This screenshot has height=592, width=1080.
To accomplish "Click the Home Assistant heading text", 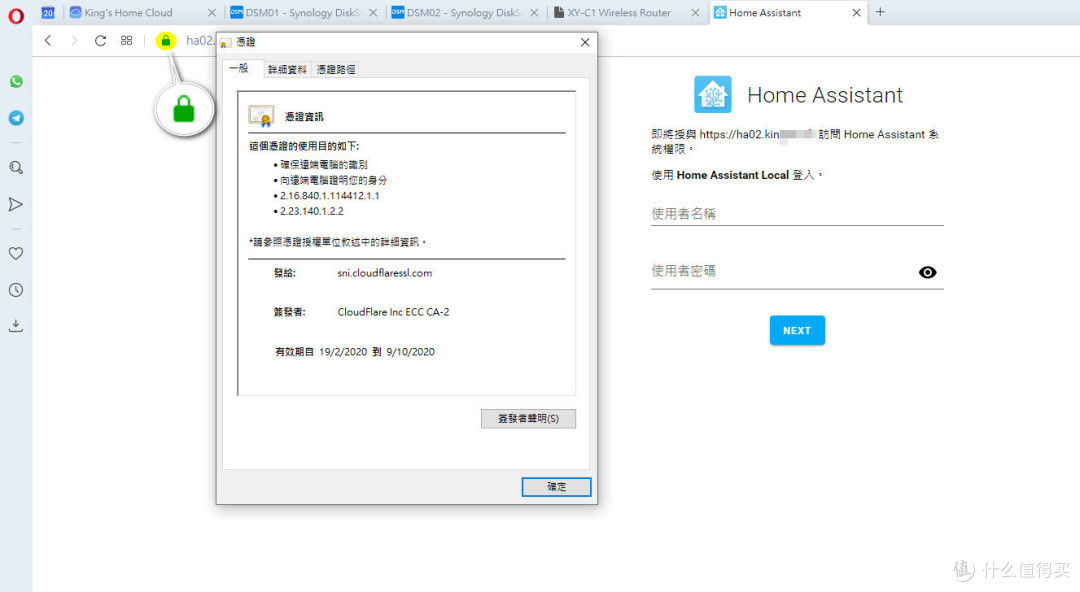I will (x=824, y=95).
